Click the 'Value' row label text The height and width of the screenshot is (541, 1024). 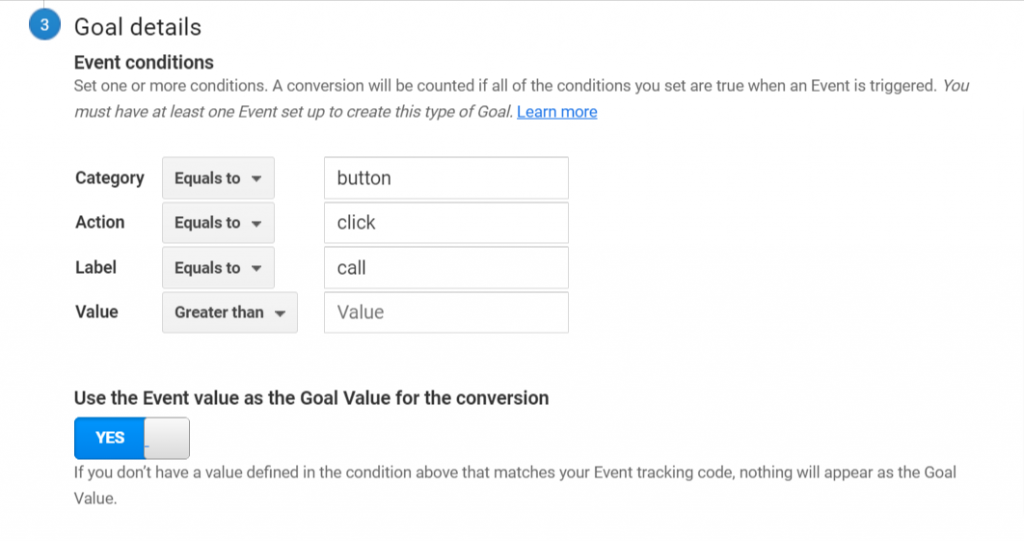[97, 312]
